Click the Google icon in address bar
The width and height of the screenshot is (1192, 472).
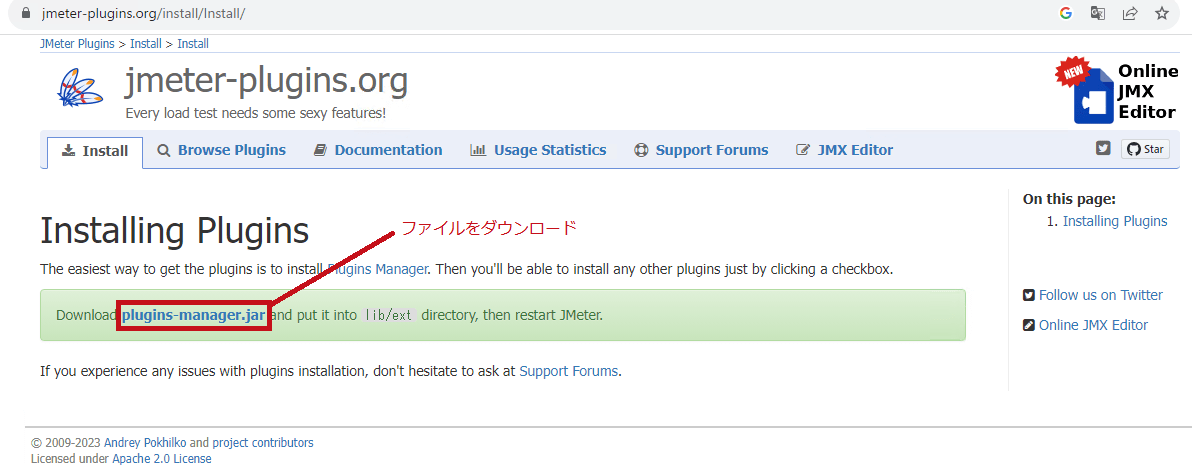coord(1065,13)
